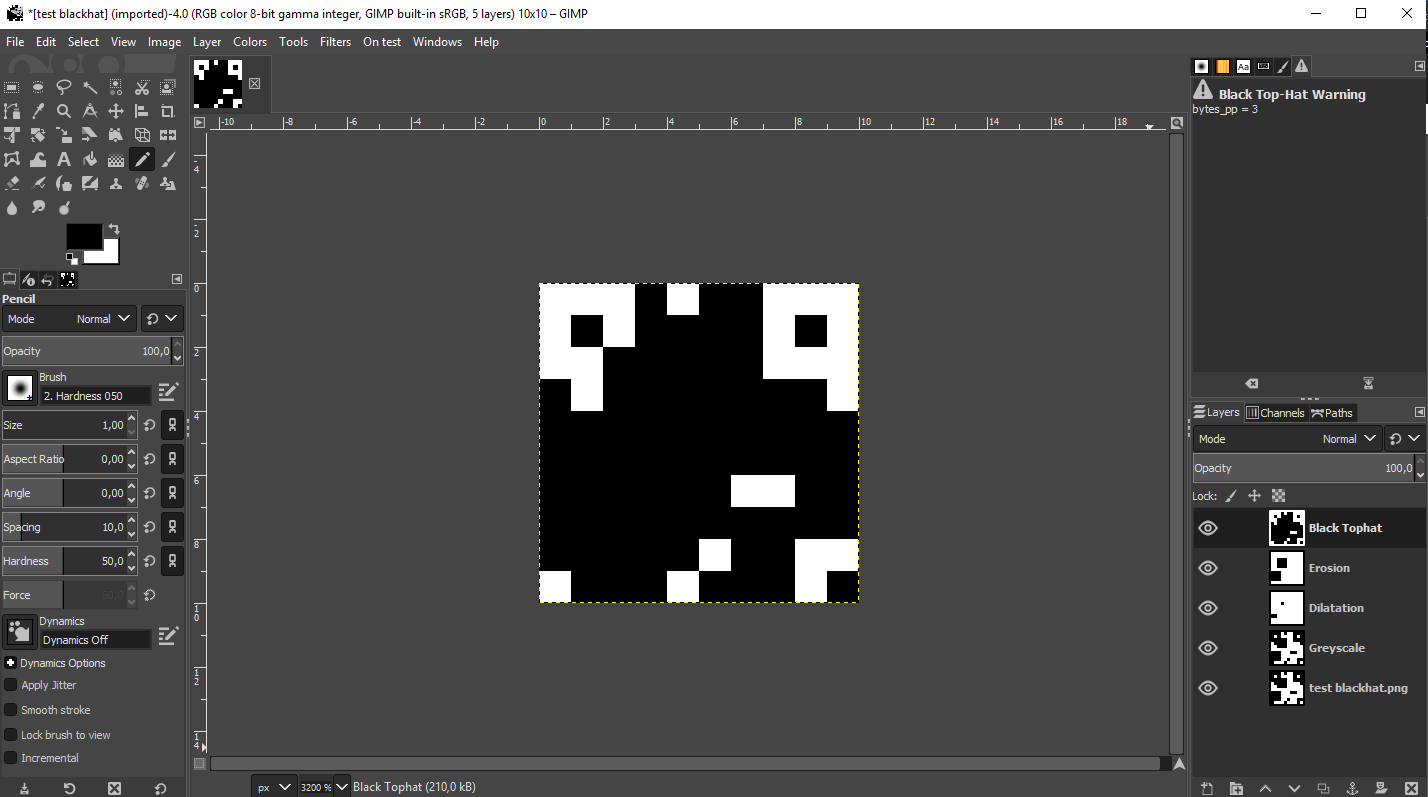Hide the Dilatation layer
This screenshot has height=797, width=1428.
click(x=1208, y=608)
